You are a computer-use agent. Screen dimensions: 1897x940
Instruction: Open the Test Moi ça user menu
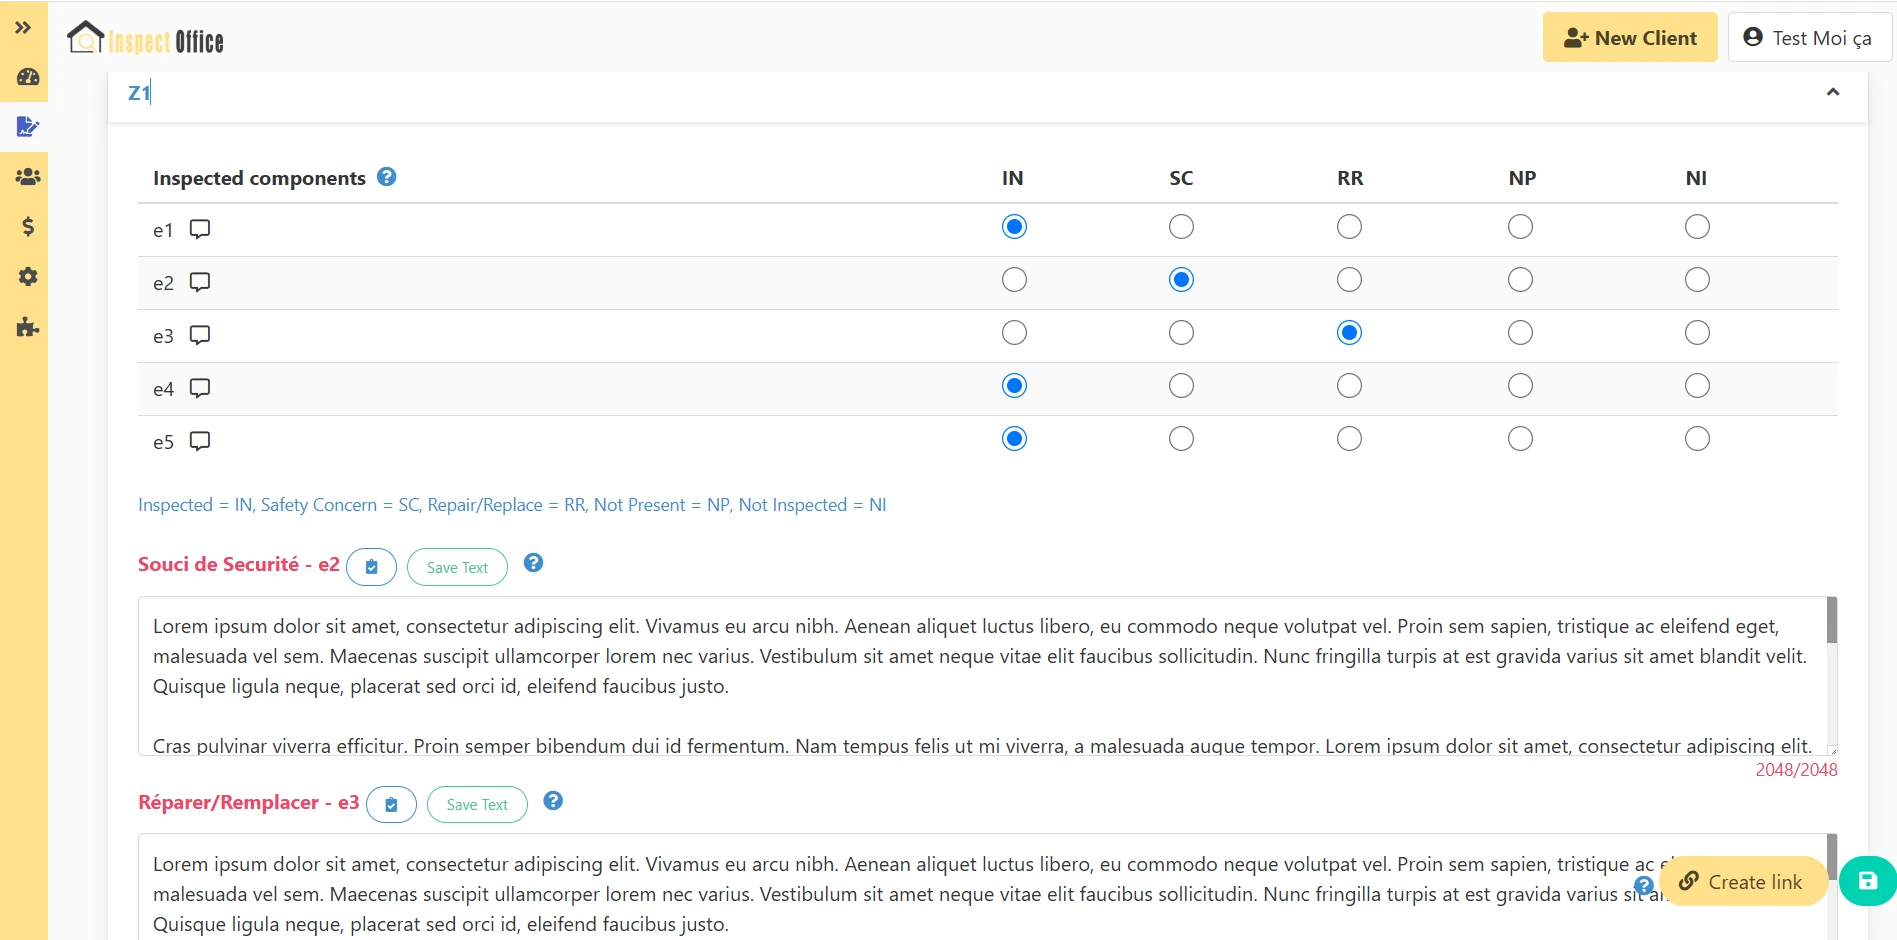(1808, 38)
